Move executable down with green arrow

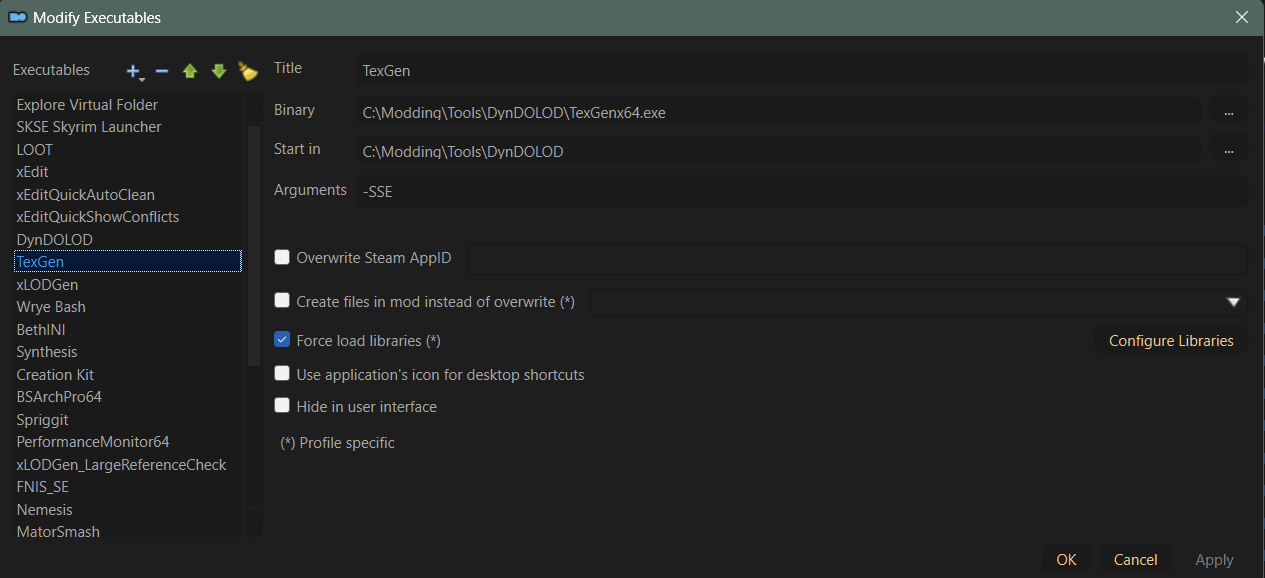(x=218, y=71)
